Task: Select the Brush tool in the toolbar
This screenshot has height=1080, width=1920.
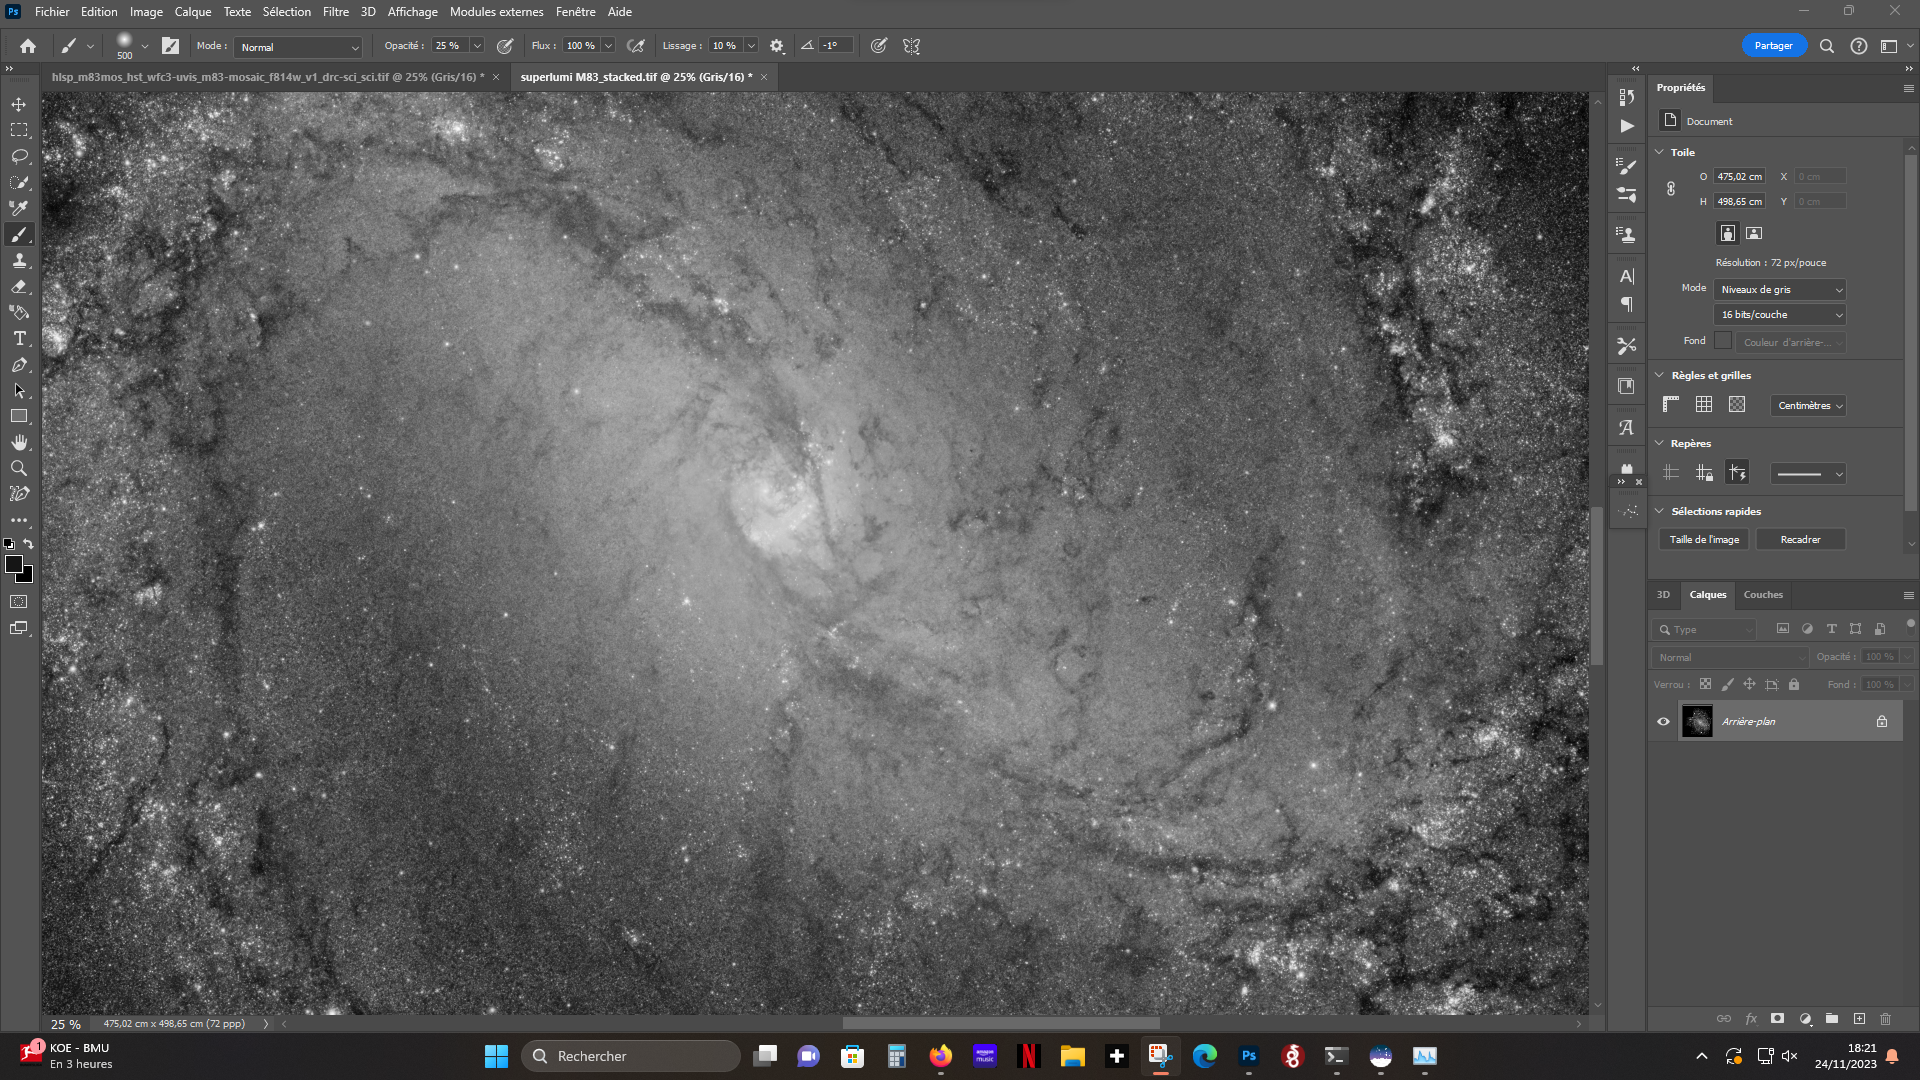Action: click(19, 234)
